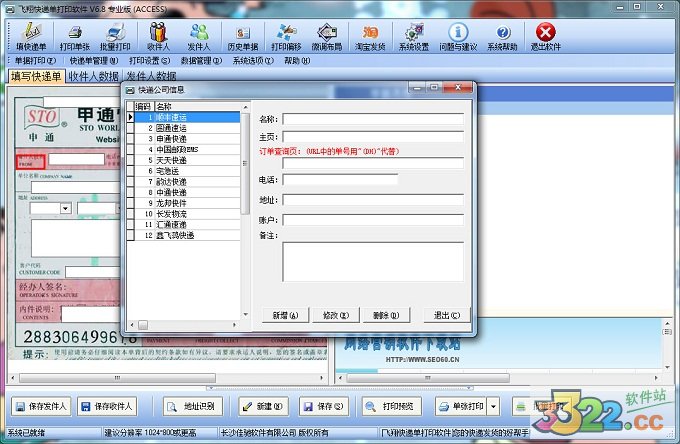680x444 pixels.
Task: Select 申通快递 row in company list
Action: (x=187, y=139)
